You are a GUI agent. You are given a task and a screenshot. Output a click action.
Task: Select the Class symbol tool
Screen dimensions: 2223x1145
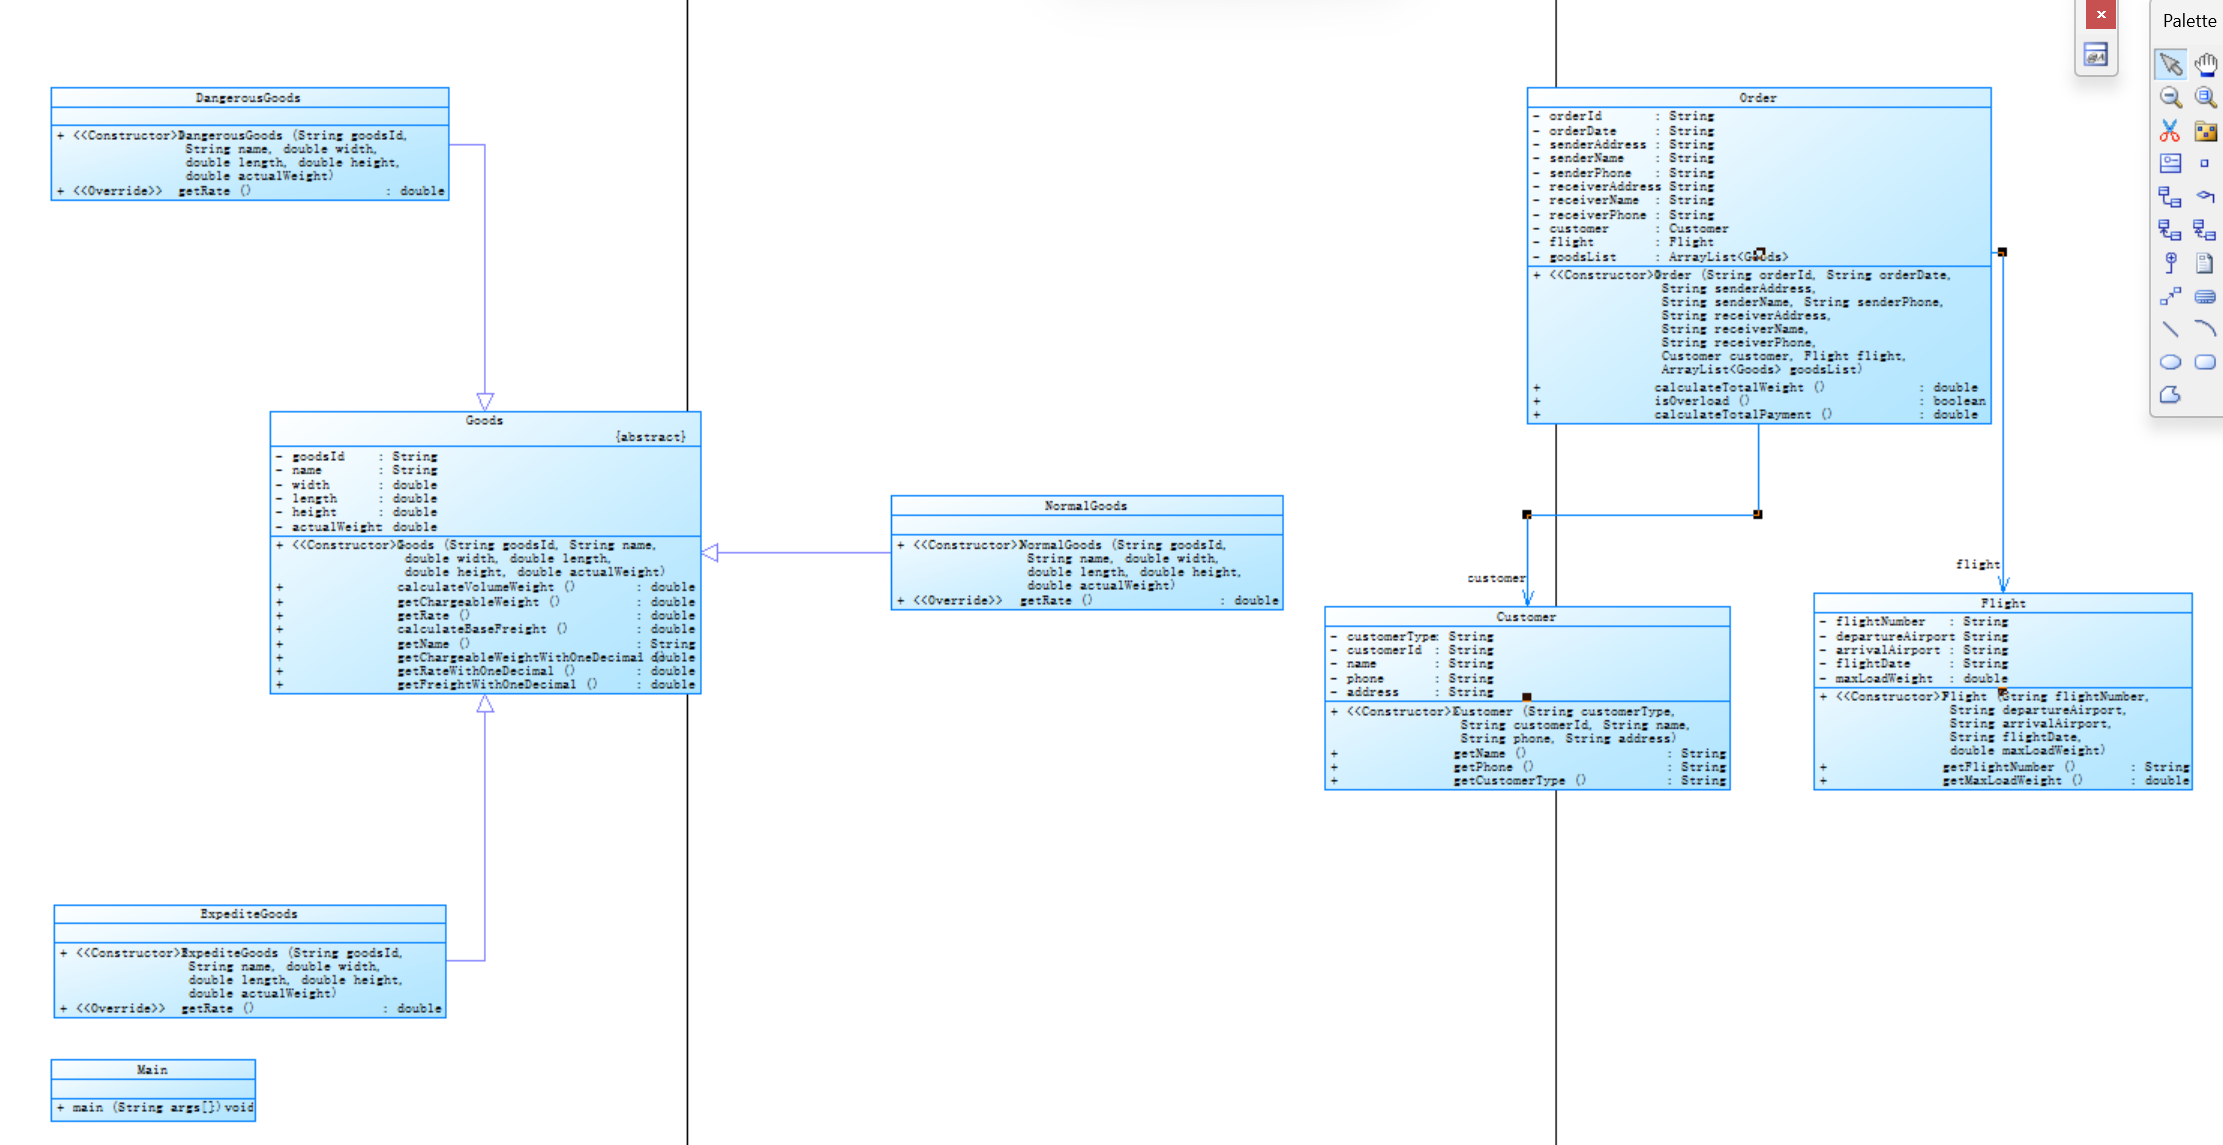[x=2170, y=163]
